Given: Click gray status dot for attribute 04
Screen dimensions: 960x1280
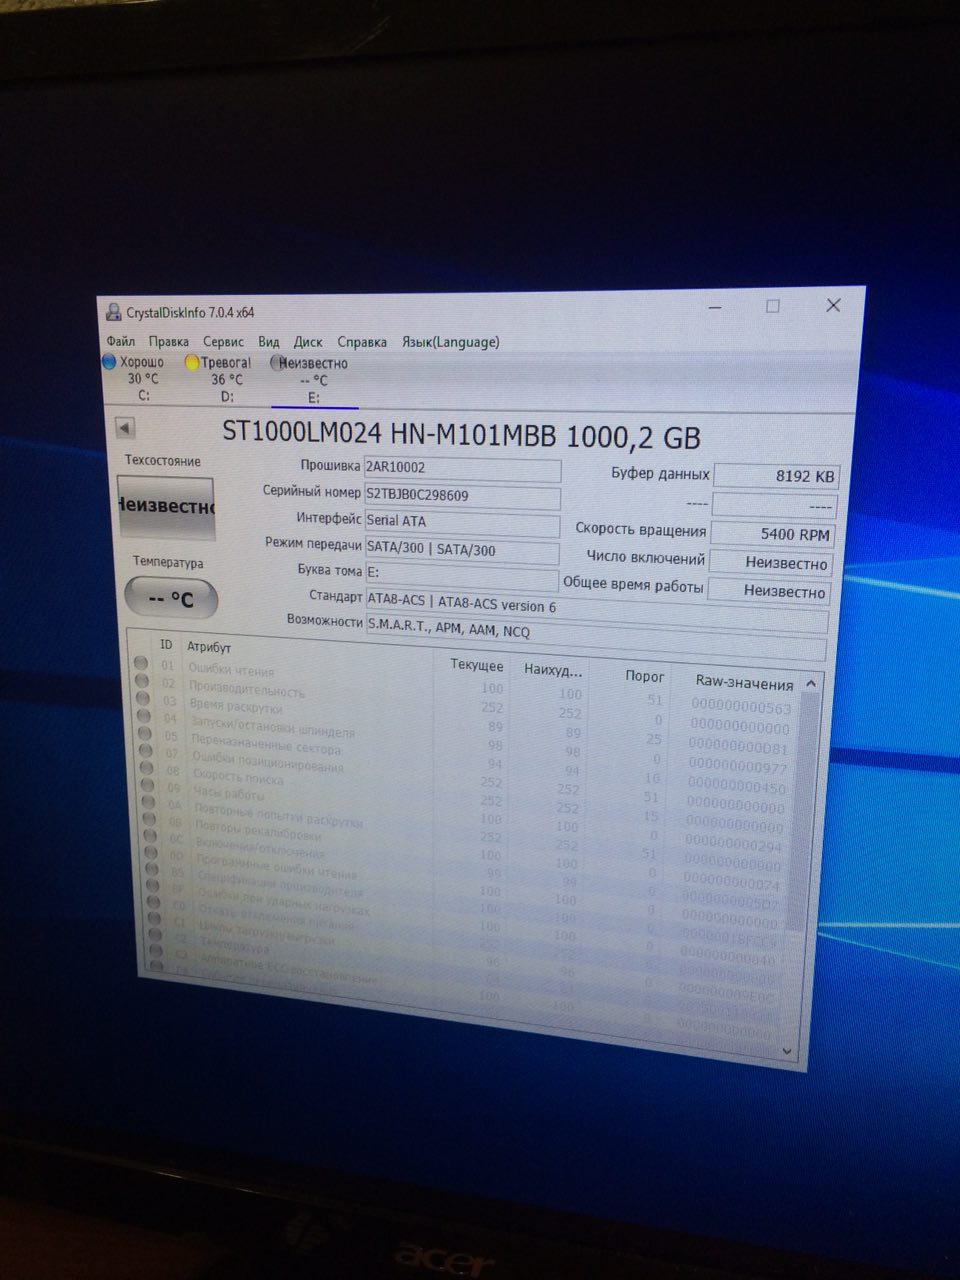Looking at the screenshot, I should 143,715.
